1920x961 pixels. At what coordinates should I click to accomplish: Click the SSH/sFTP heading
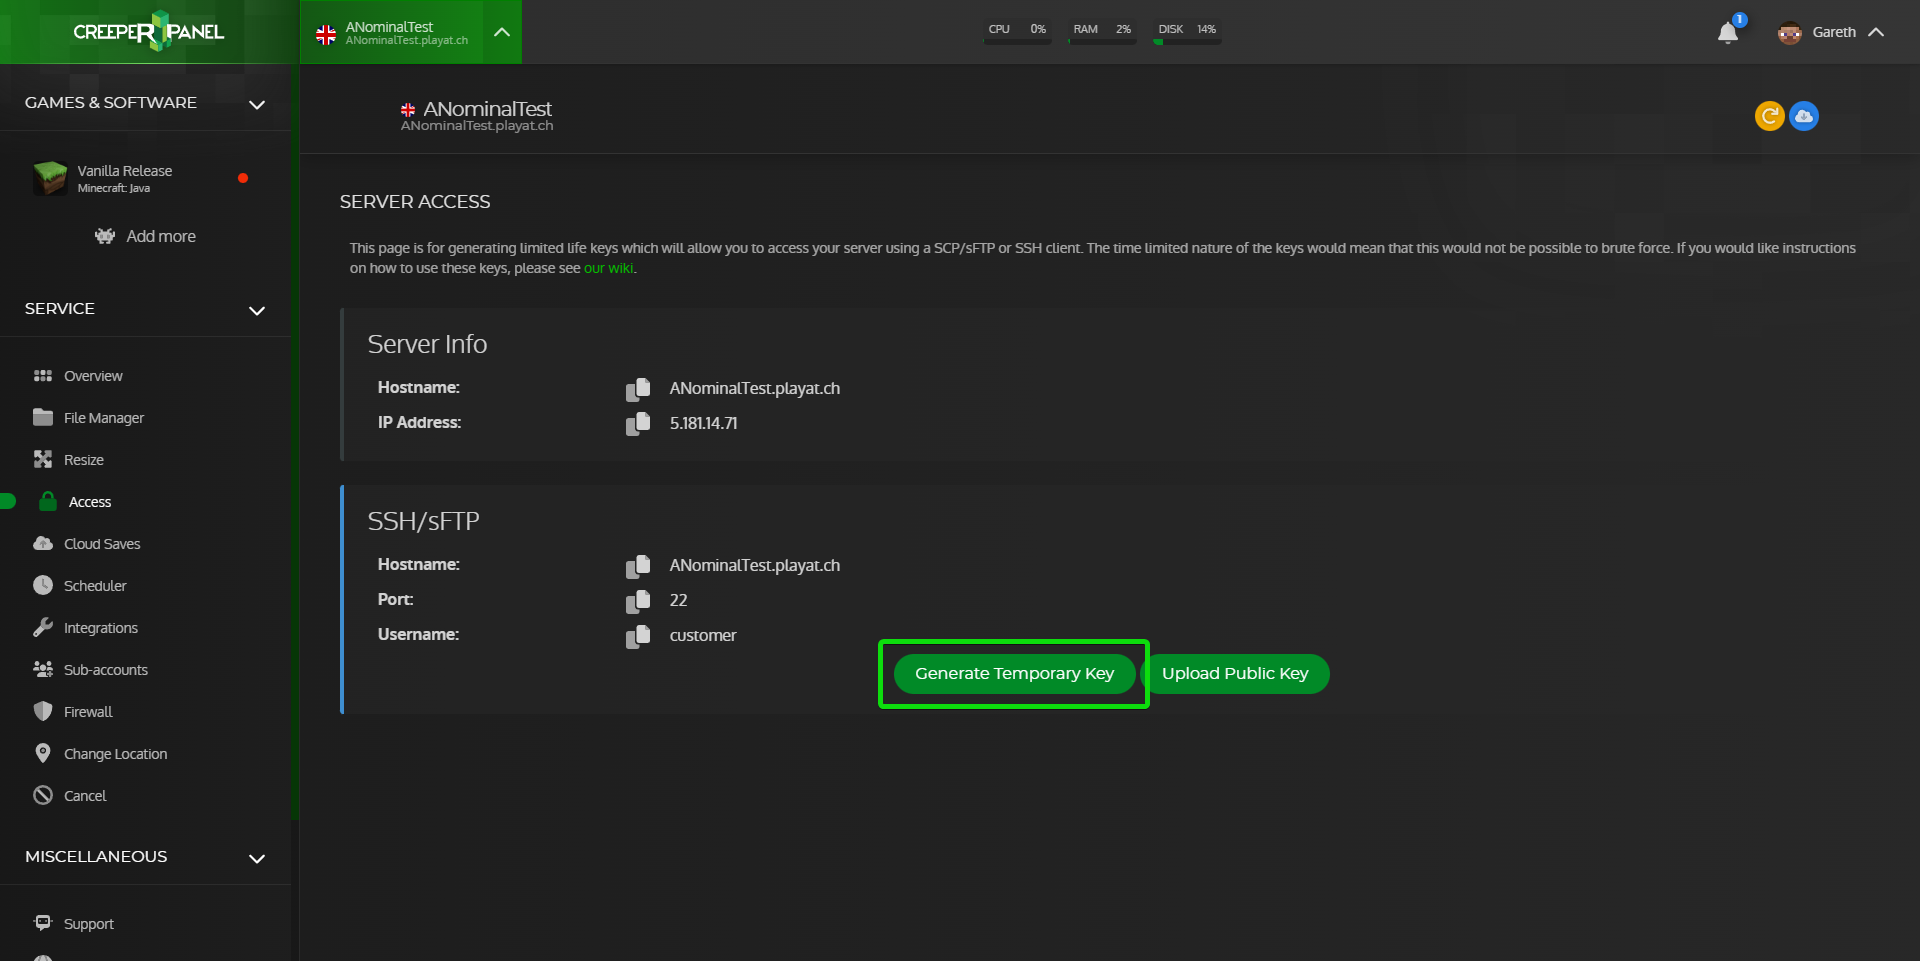pos(424,521)
